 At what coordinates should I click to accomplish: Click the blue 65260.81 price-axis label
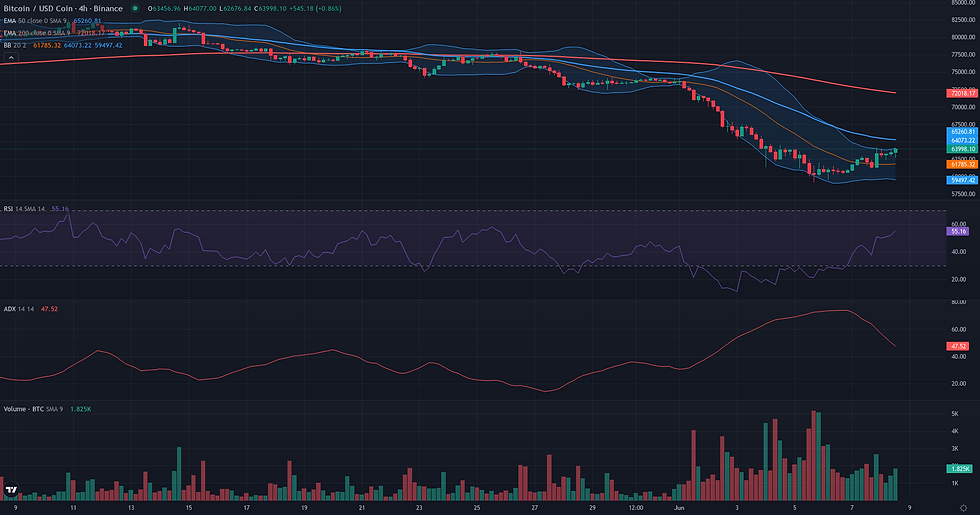click(962, 132)
